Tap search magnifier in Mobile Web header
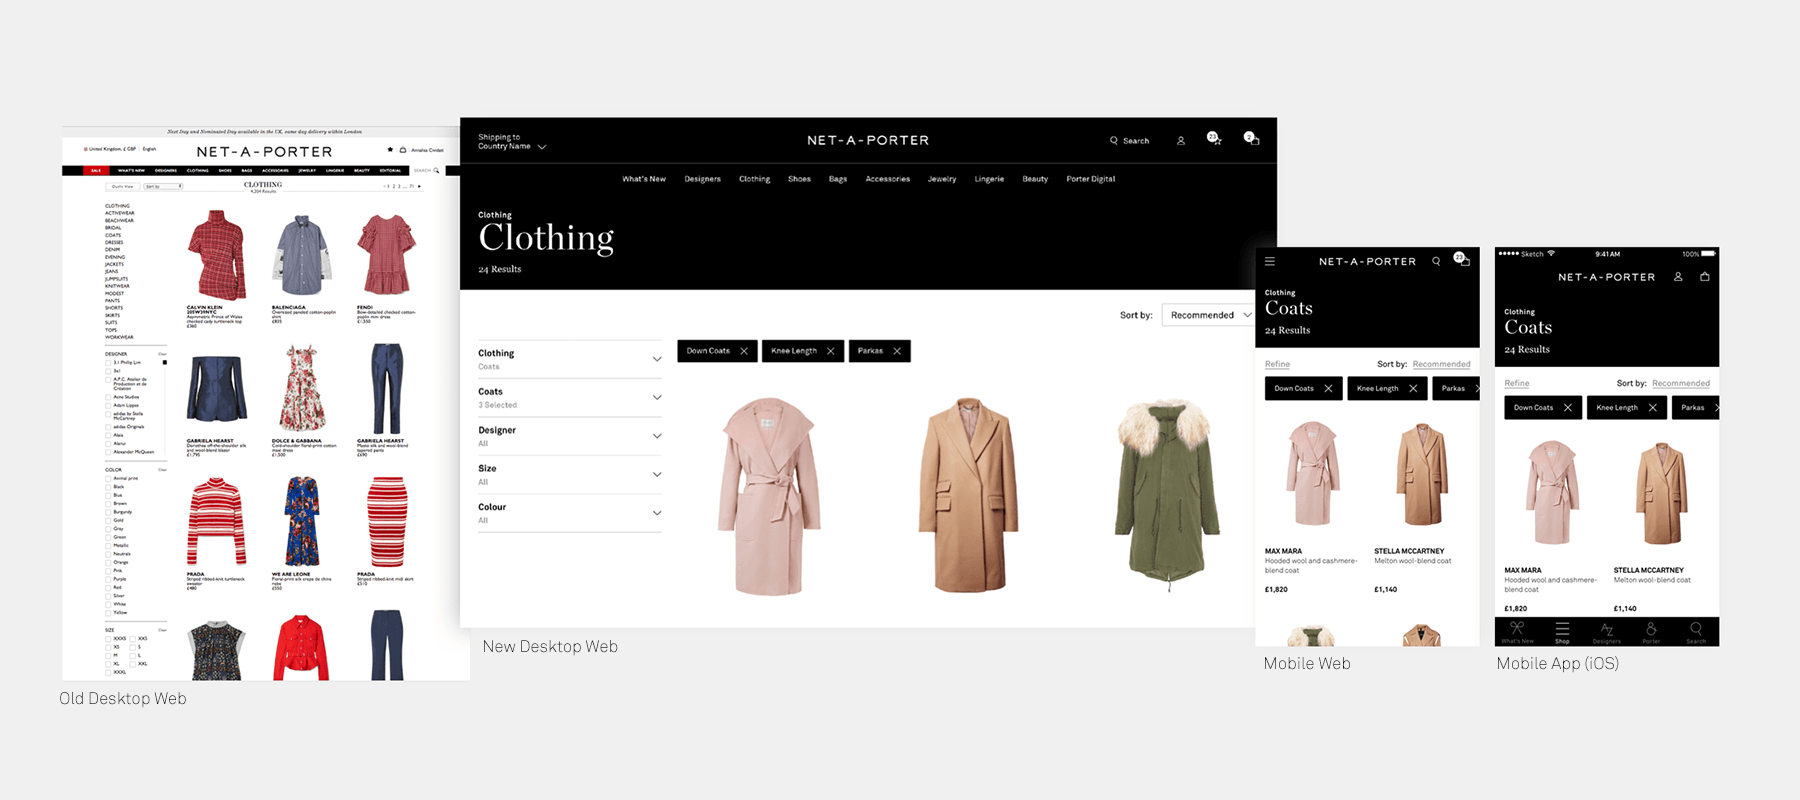Screen dimensions: 1800x800 (x=1436, y=261)
